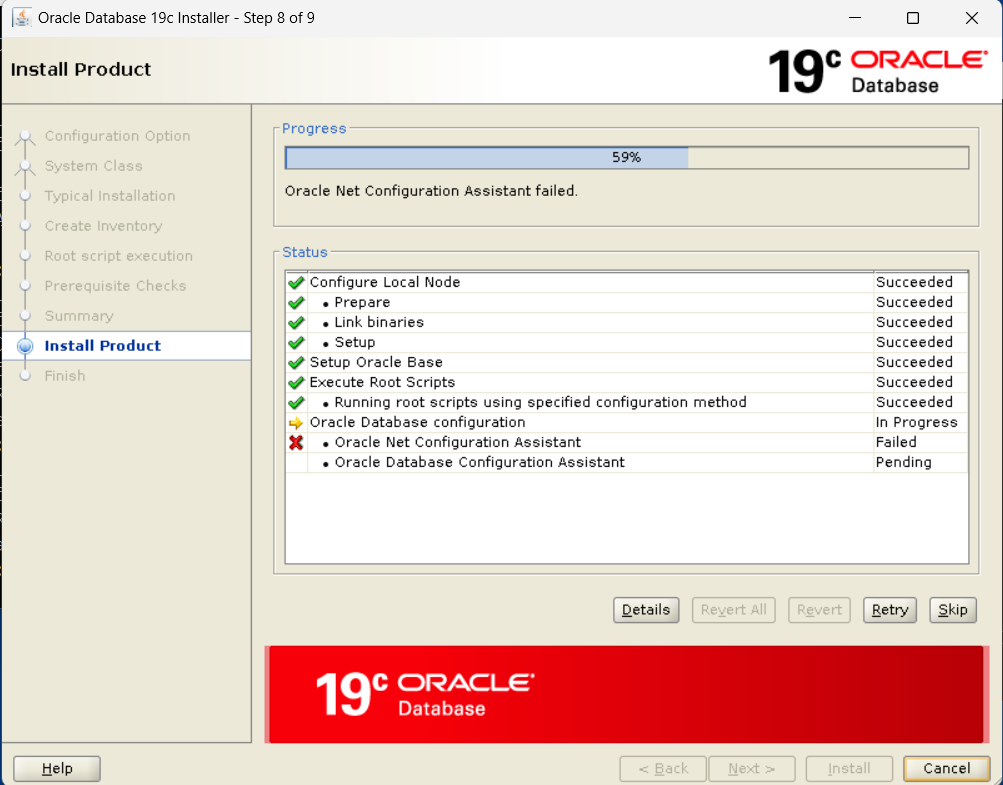Viewport: 1003px width, 785px height.
Task: Select Finish step in sidebar
Action: pos(65,376)
